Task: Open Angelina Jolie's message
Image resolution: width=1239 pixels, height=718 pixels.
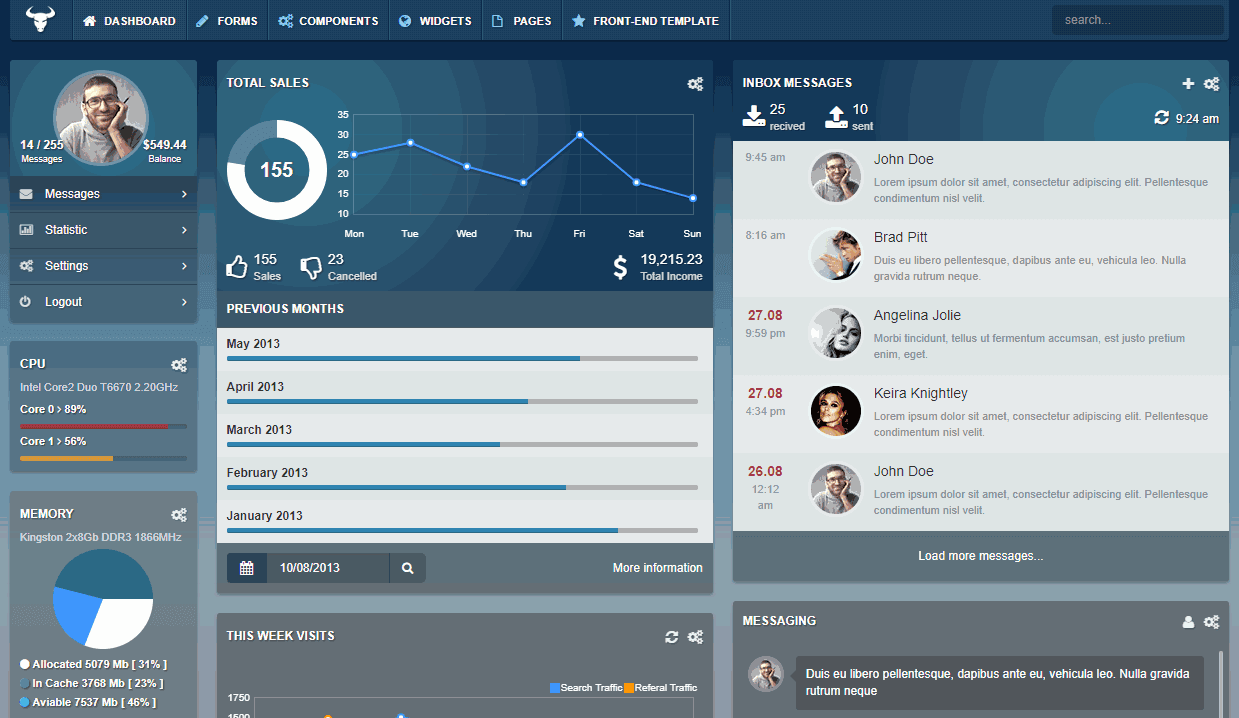Action: (981, 336)
